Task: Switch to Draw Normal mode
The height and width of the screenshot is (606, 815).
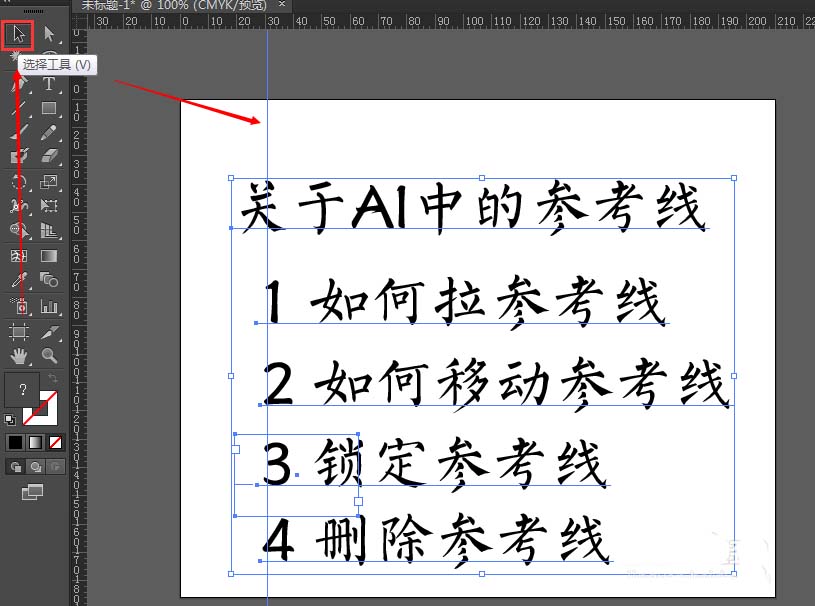Action: (x=16, y=467)
